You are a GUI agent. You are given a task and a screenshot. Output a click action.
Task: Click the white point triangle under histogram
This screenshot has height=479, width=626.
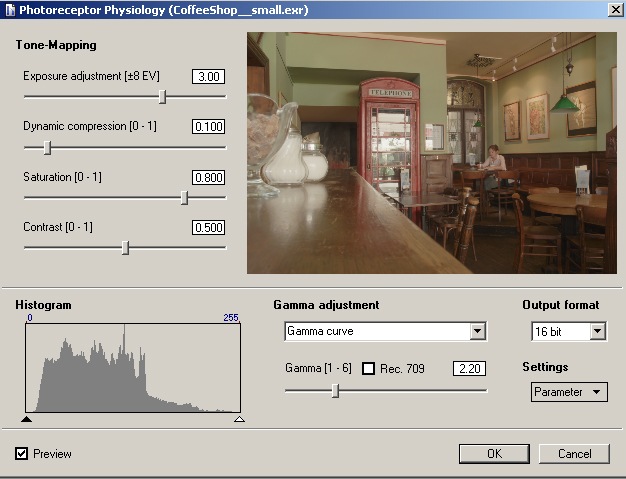(239, 420)
